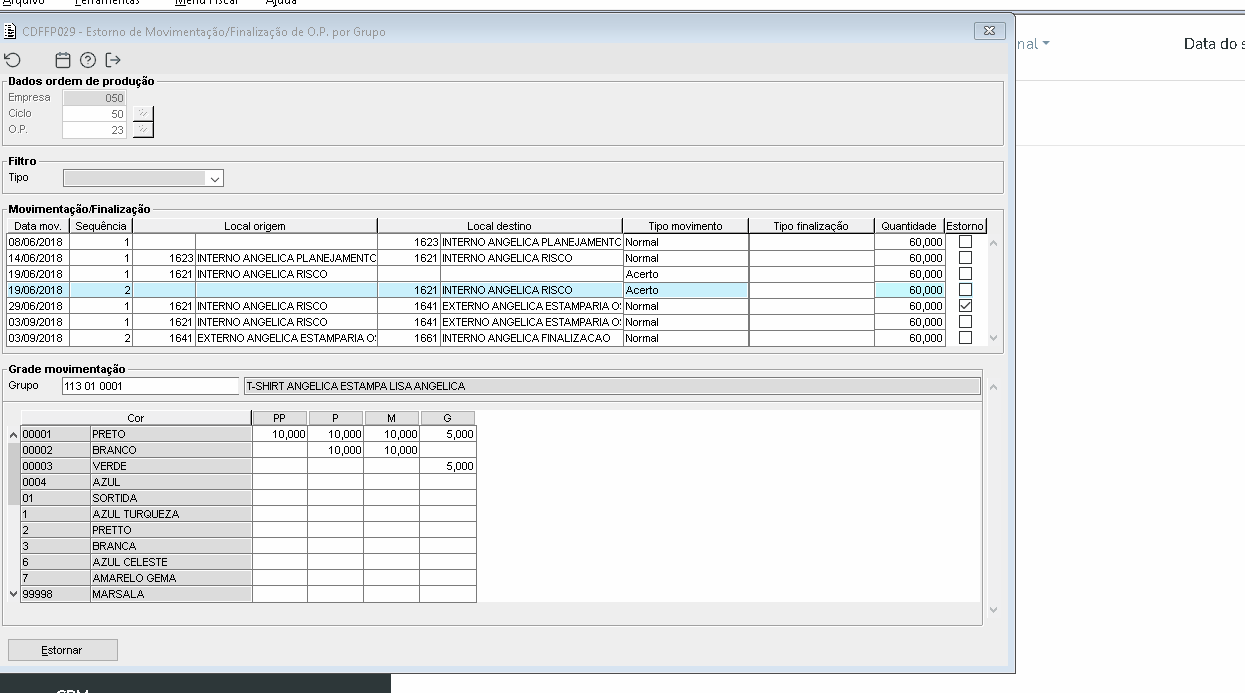1245x693 pixels.
Task: Select color code 0004 AZUL row
Action: (136, 482)
